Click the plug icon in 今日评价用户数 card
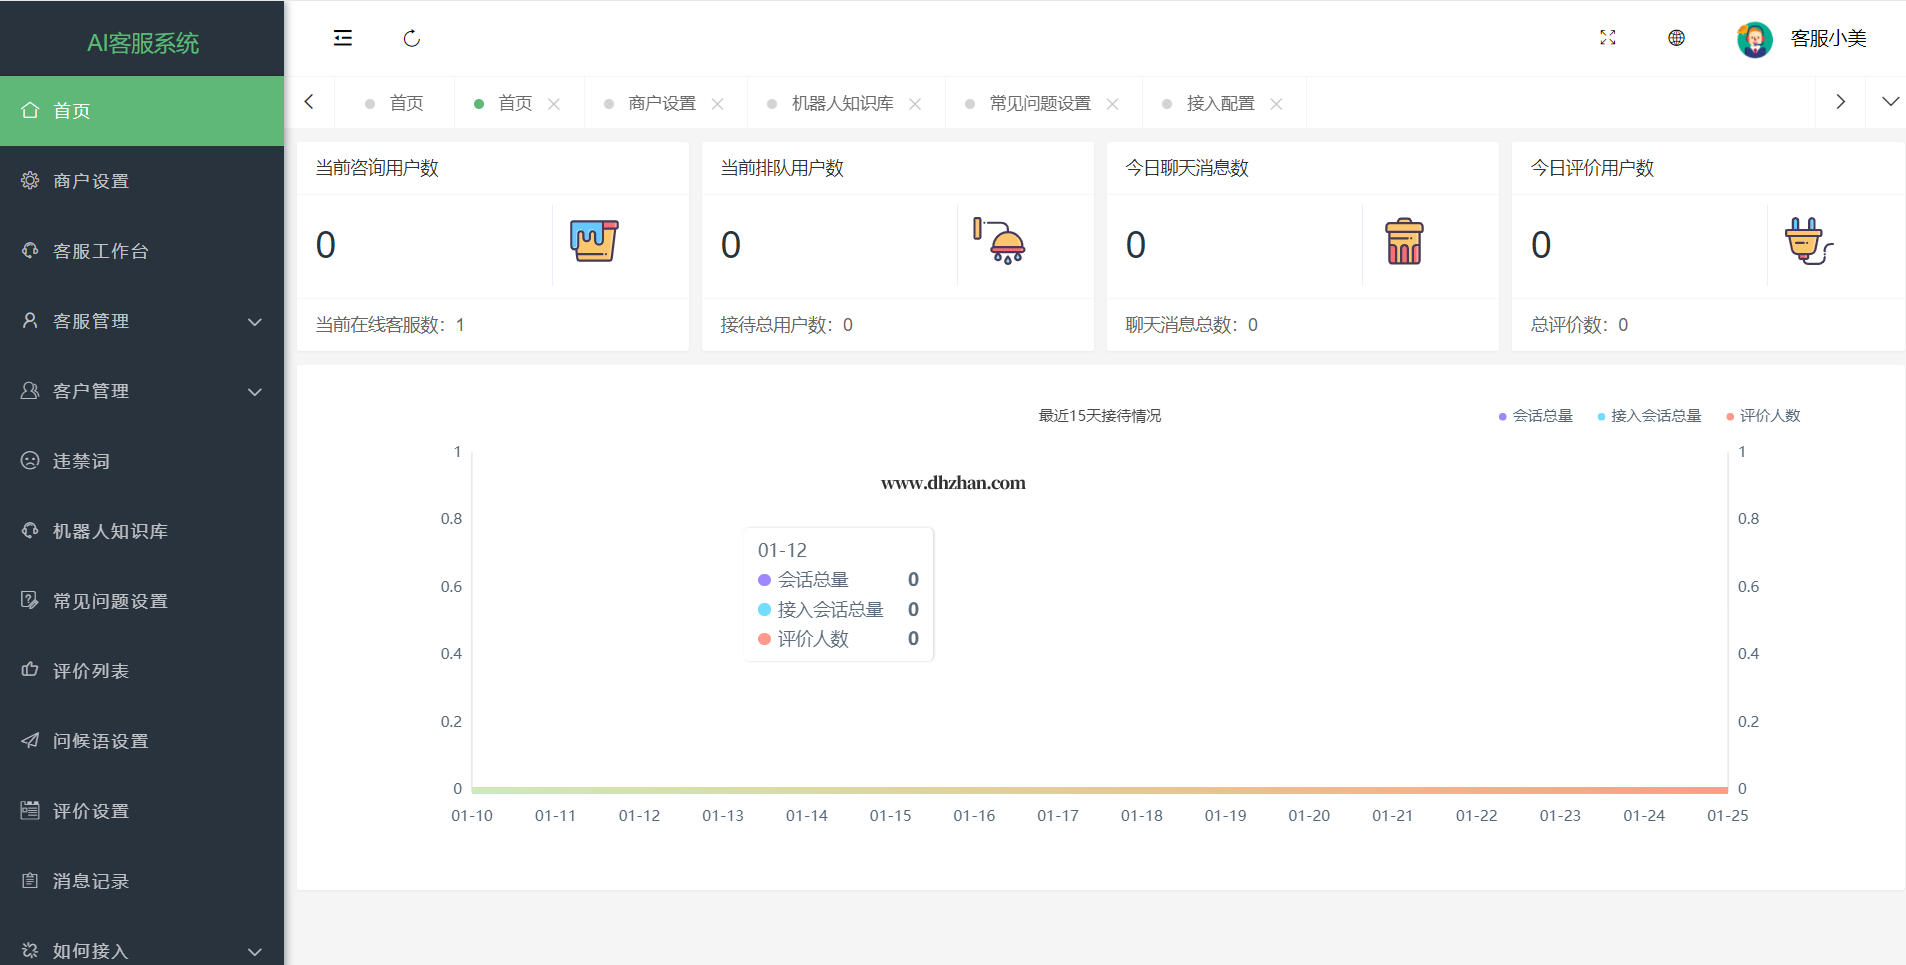 tap(1808, 241)
